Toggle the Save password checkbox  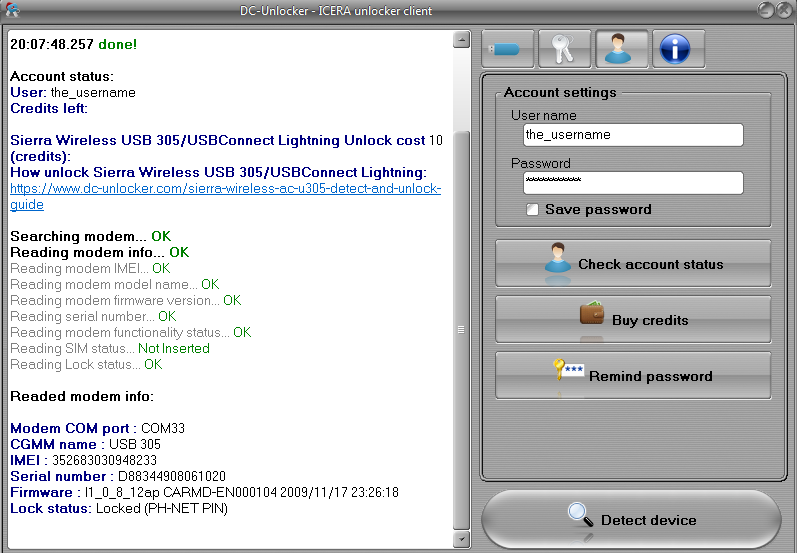click(x=532, y=209)
